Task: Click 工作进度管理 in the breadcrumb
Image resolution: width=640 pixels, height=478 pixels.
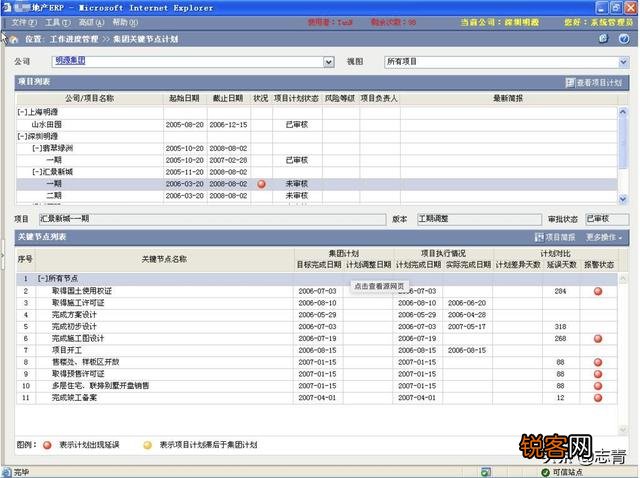Action: point(74,39)
